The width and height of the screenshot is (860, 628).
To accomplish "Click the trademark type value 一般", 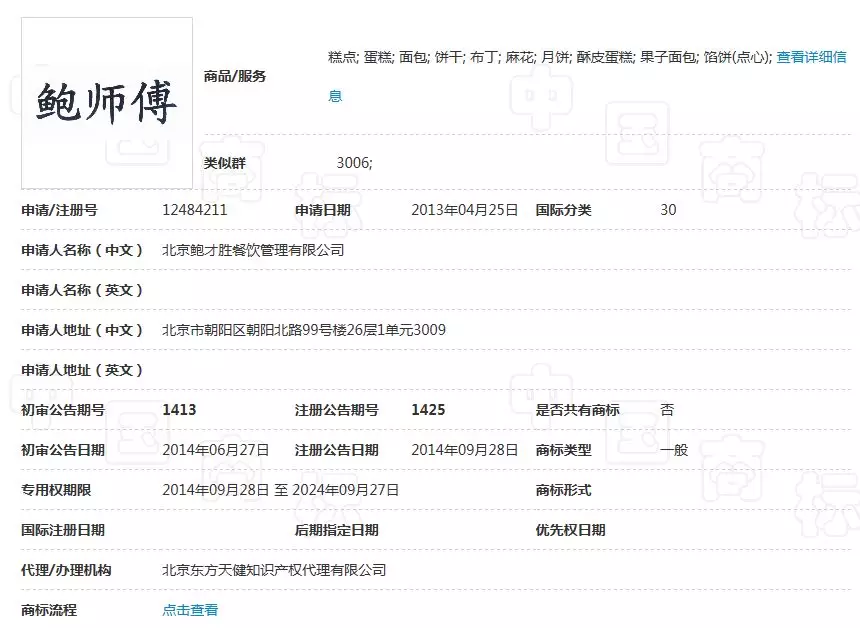I will coord(674,450).
